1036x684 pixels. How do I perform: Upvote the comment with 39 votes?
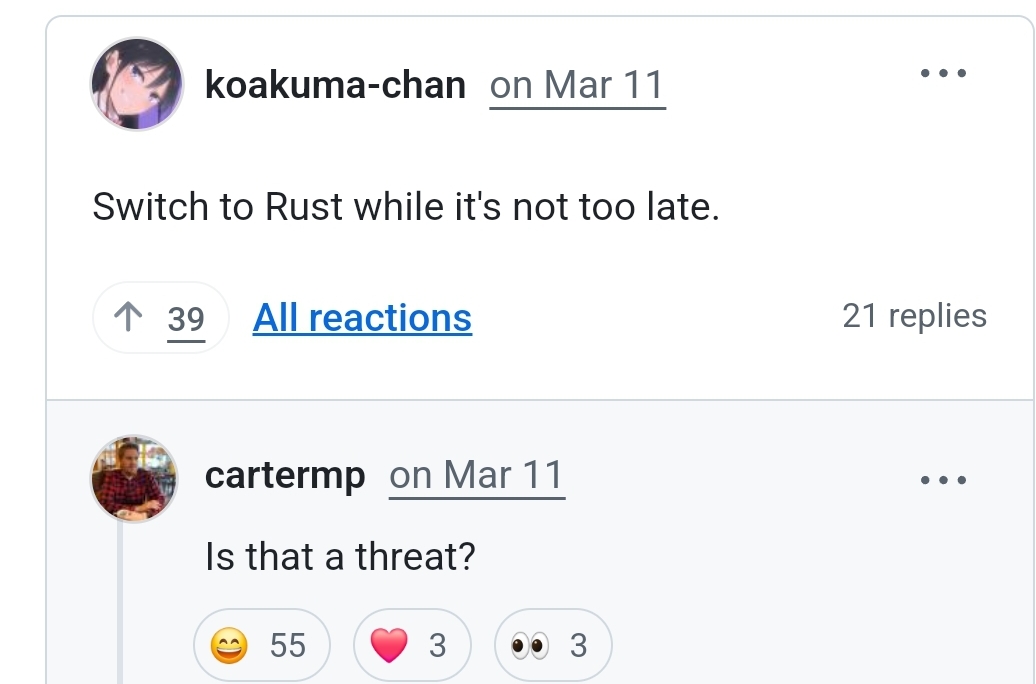coord(161,318)
